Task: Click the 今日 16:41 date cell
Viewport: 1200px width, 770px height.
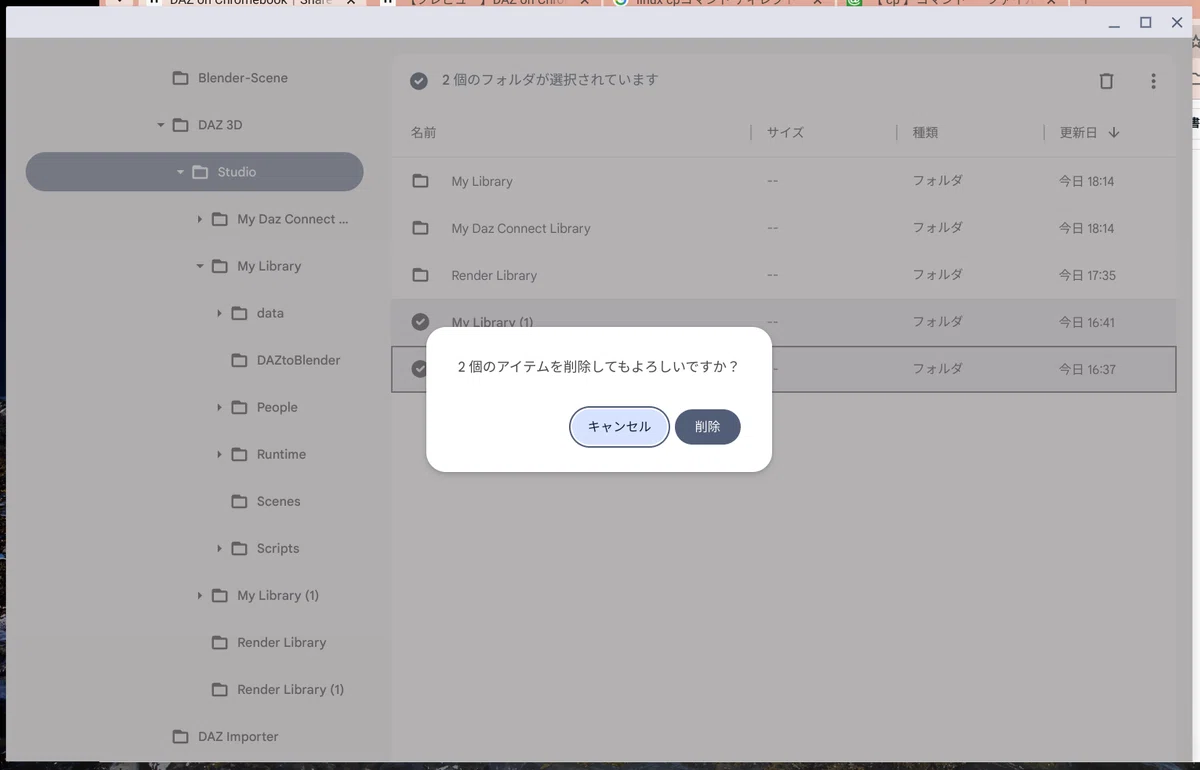Action: (1087, 322)
